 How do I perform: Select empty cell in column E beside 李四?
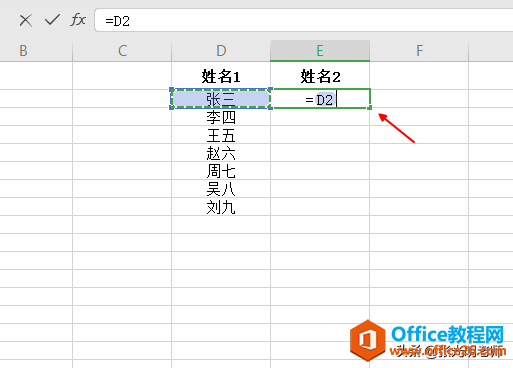click(x=320, y=117)
